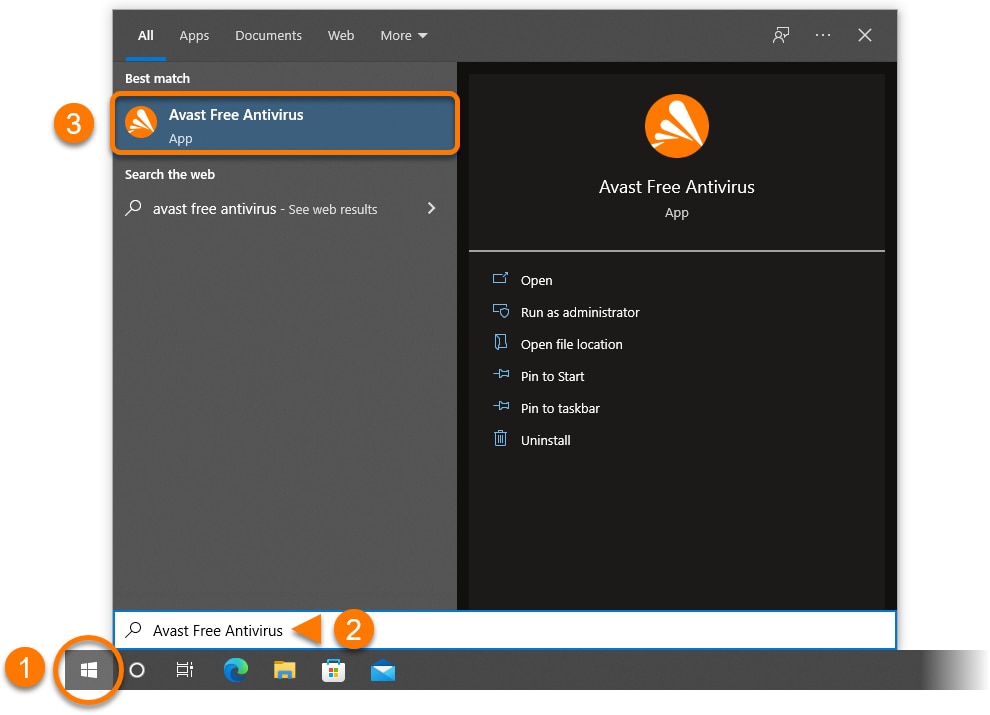The width and height of the screenshot is (990, 715).
Task: Open Cortana circle icon on taskbar
Action: [x=137, y=670]
